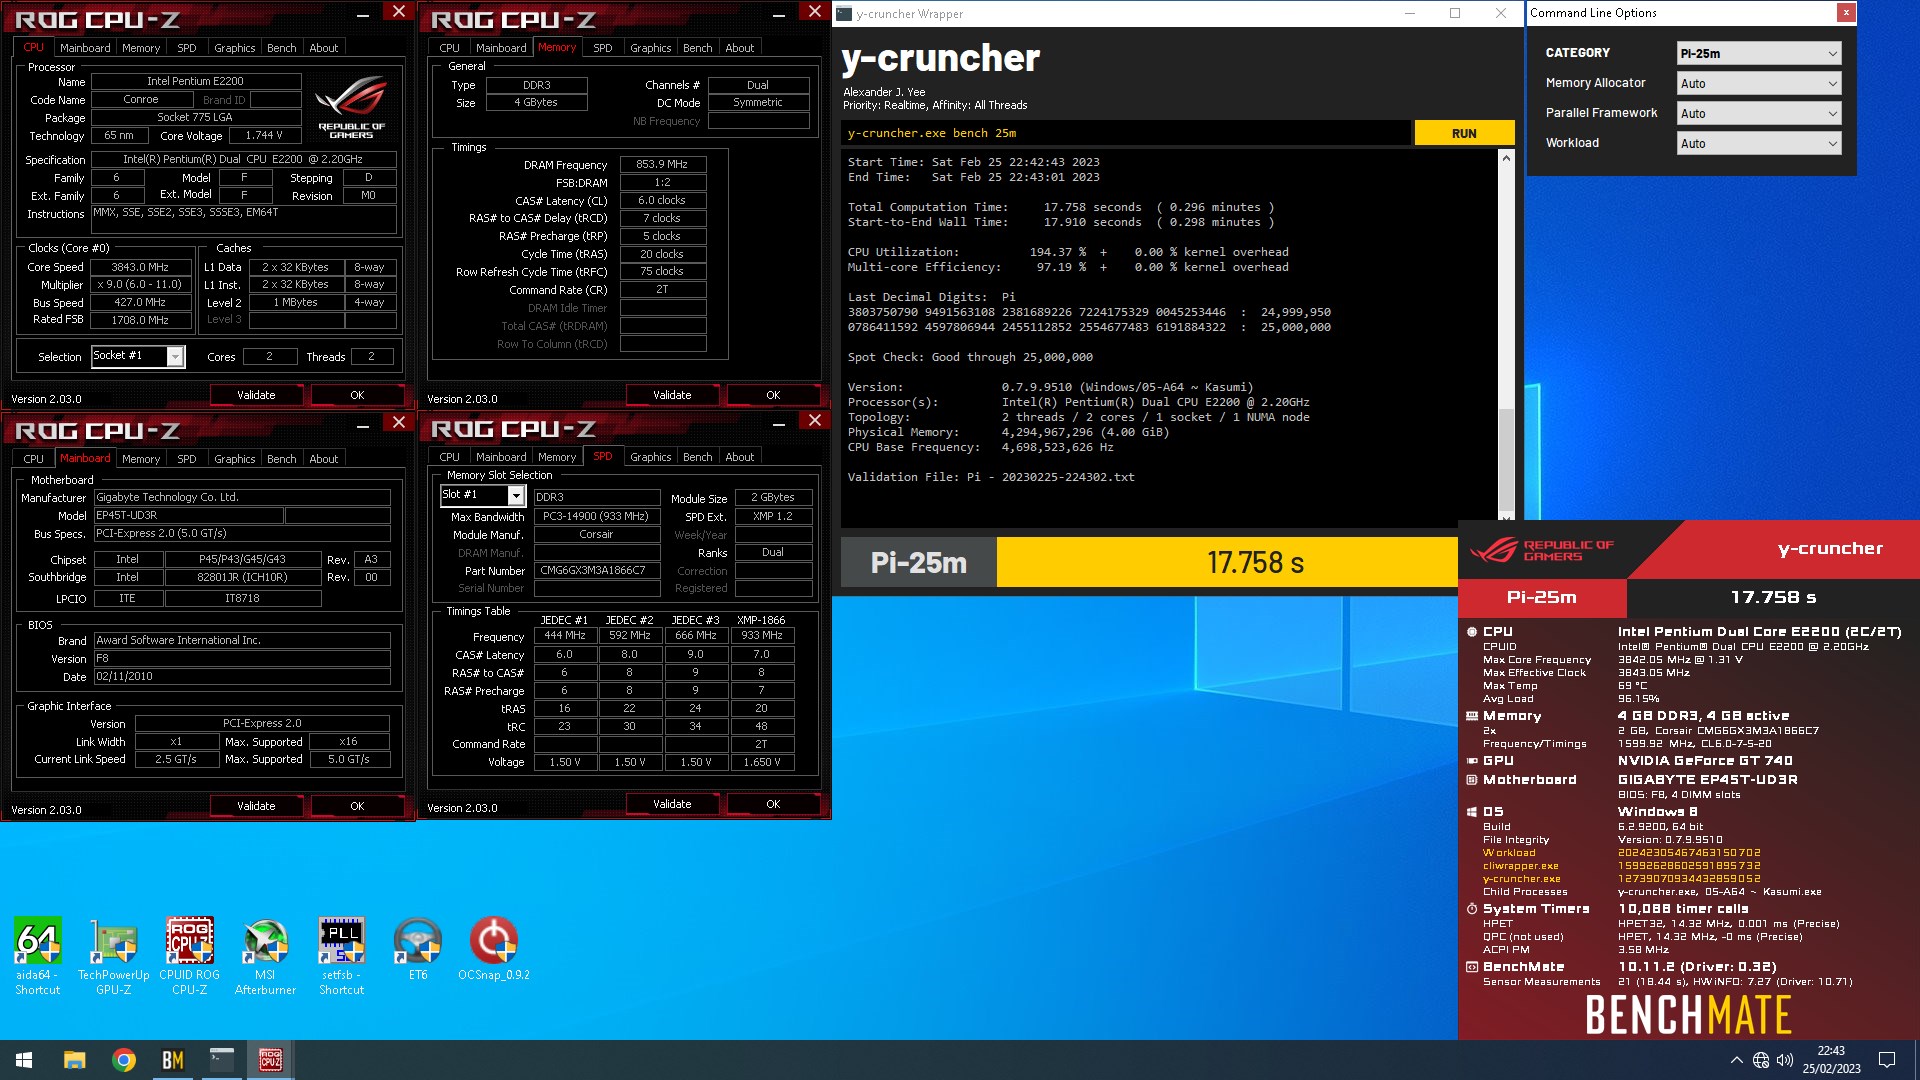Viewport: 1920px width, 1080px height.
Task: Open the Socket #1 selection dropdown
Action: (x=138, y=356)
